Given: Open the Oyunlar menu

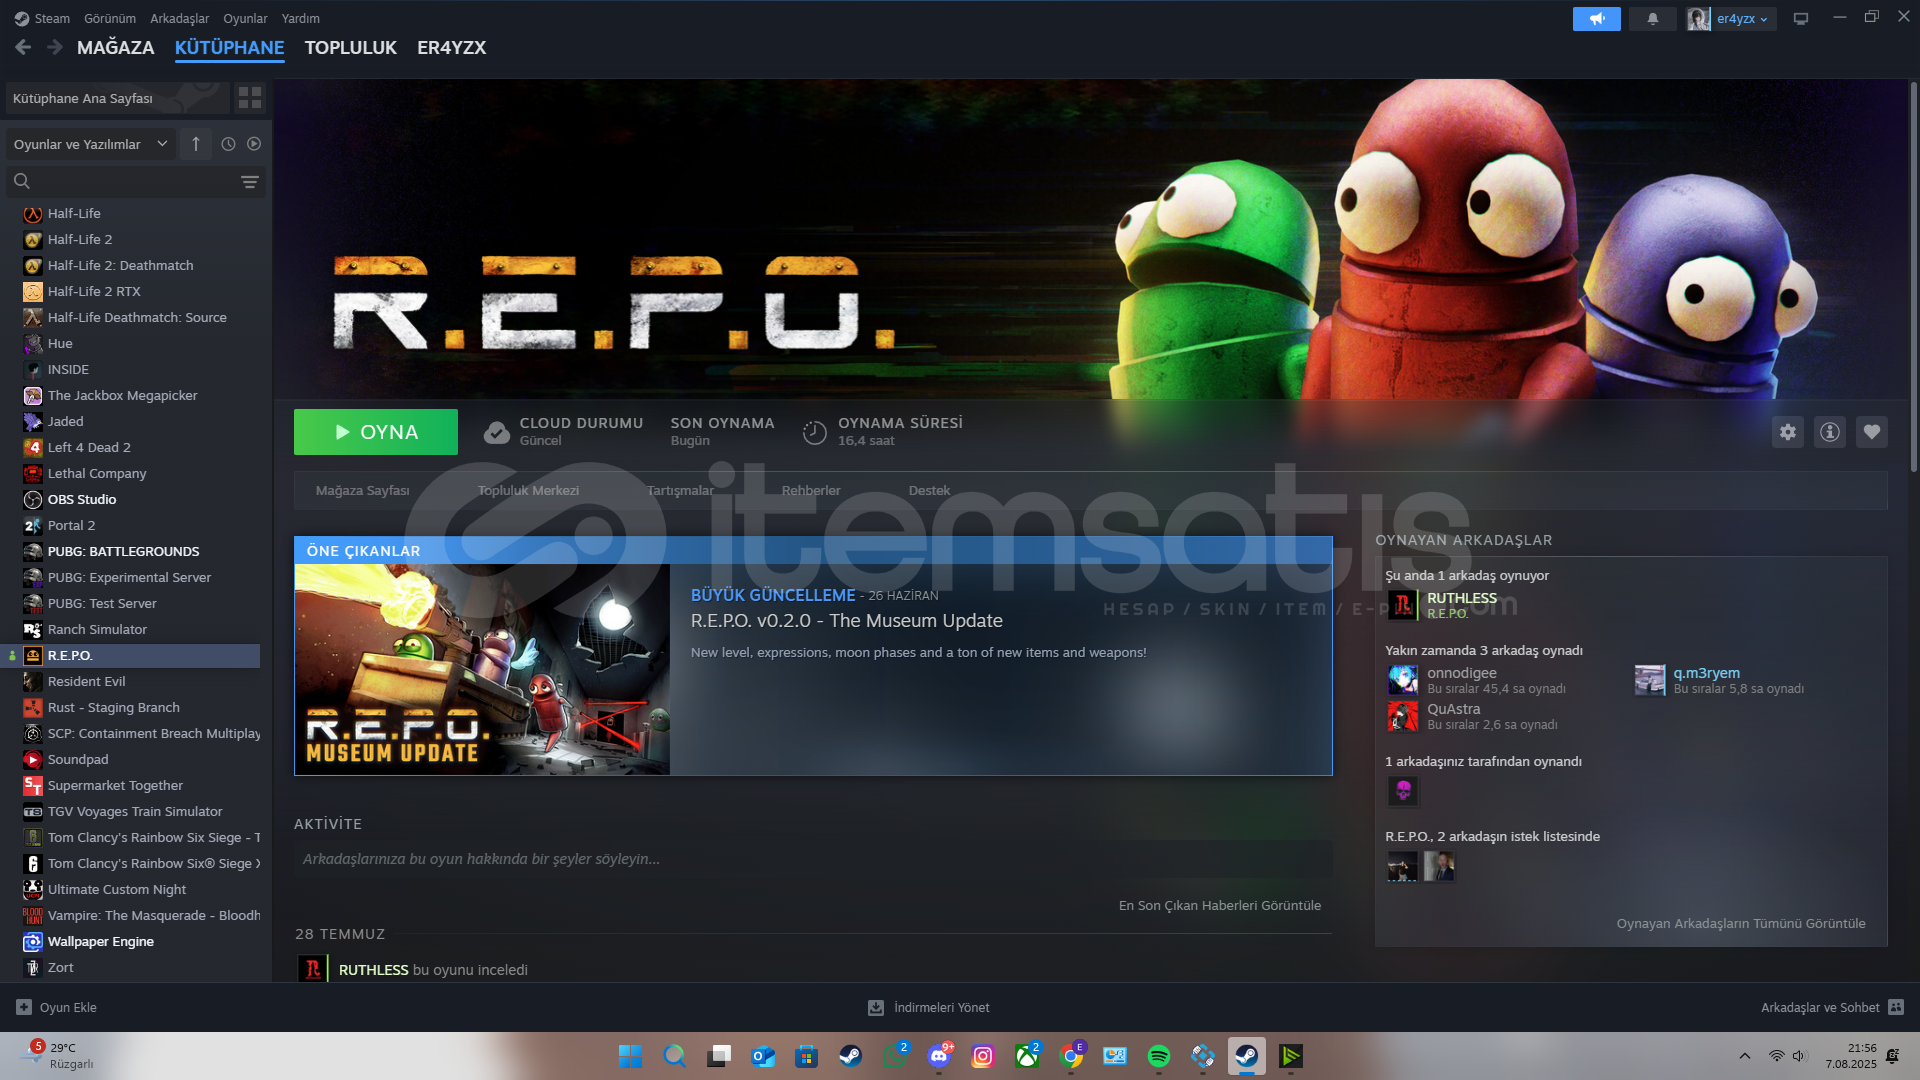Looking at the screenshot, I should coord(245,19).
